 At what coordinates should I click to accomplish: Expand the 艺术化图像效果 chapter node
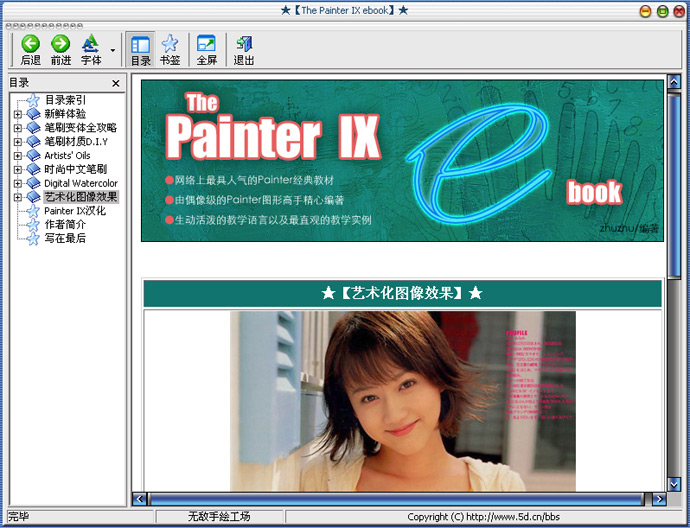[x=17, y=197]
